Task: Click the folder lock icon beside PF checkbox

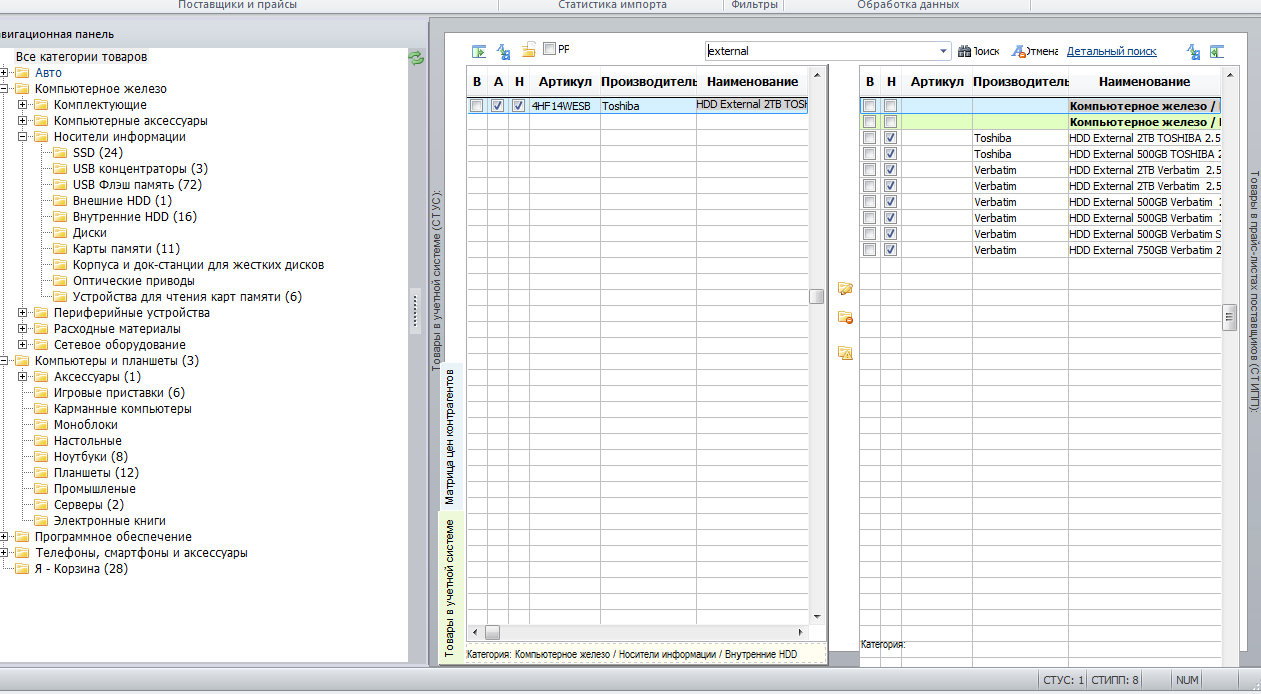Action: click(529, 50)
